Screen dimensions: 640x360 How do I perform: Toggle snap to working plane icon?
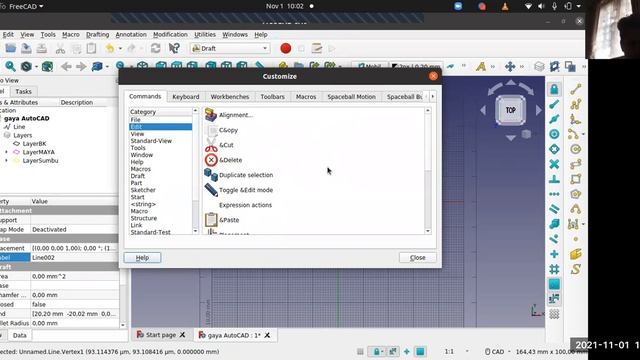tap(554, 284)
